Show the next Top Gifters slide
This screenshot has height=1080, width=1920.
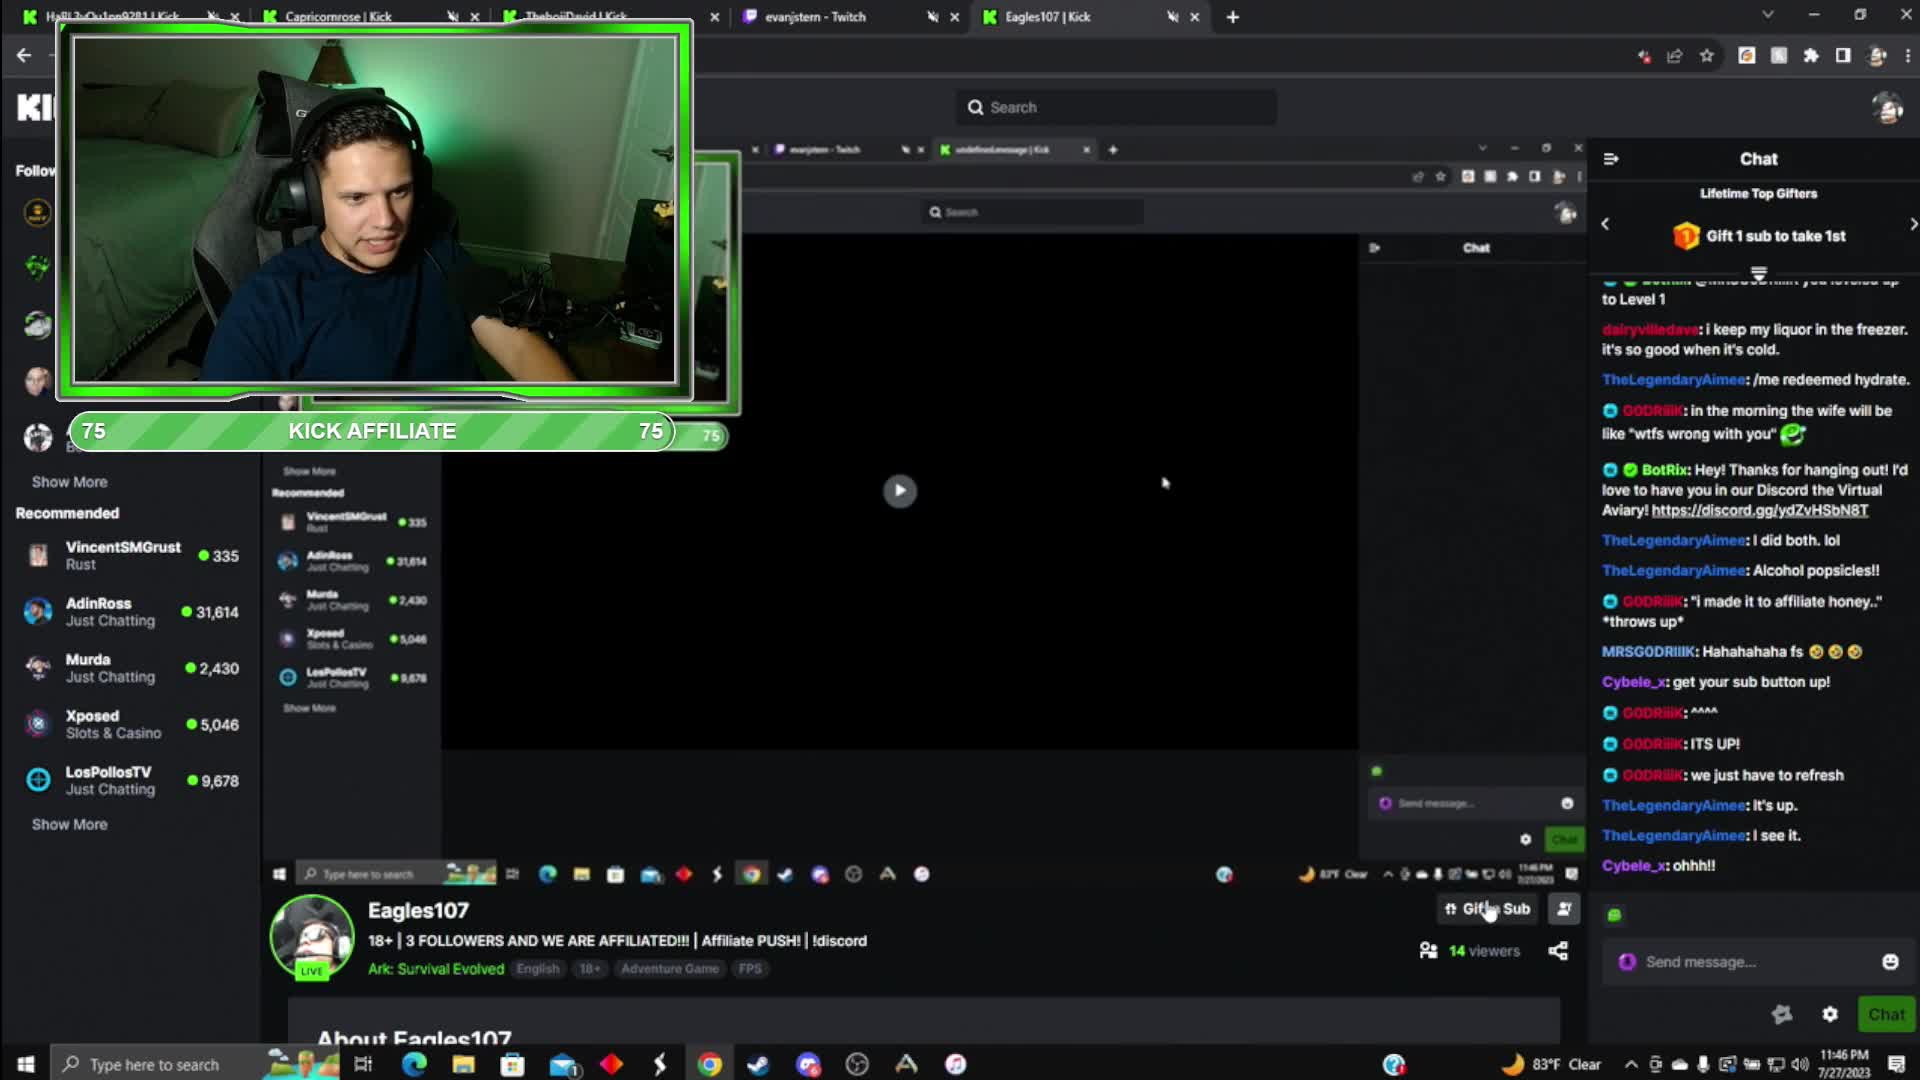click(x=1912, y=224)
